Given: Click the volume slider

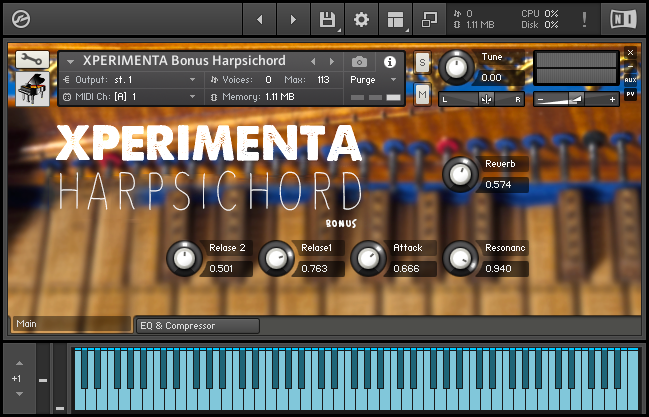Looking at the screenshot, I should click(576, 99).
